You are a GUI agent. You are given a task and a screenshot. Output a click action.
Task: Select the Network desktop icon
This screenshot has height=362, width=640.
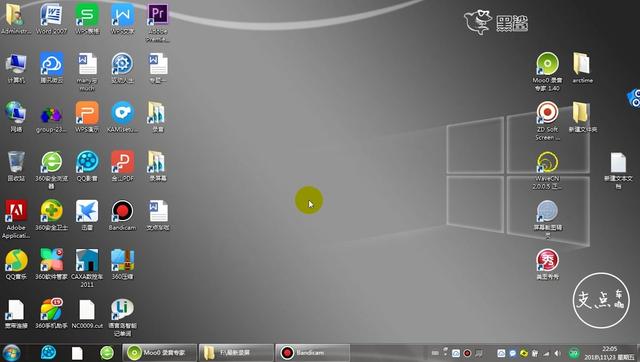click(16, 116)
